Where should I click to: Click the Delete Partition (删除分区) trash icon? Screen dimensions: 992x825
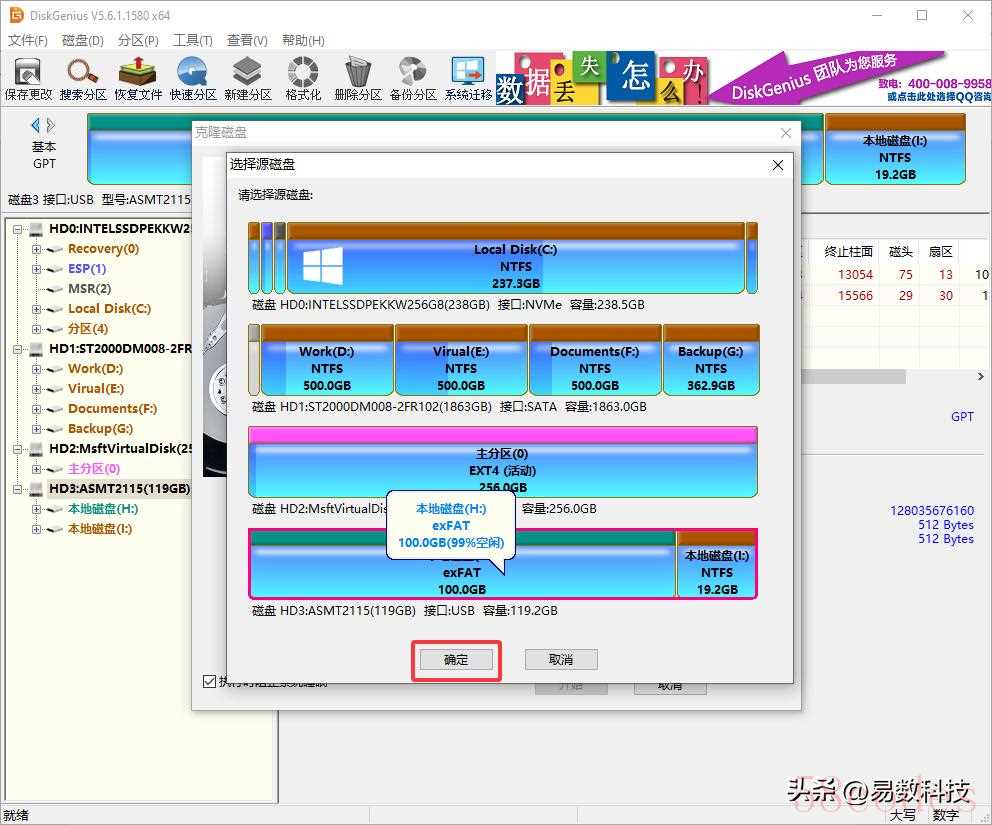pyautogui.click(x=357, y=78)
